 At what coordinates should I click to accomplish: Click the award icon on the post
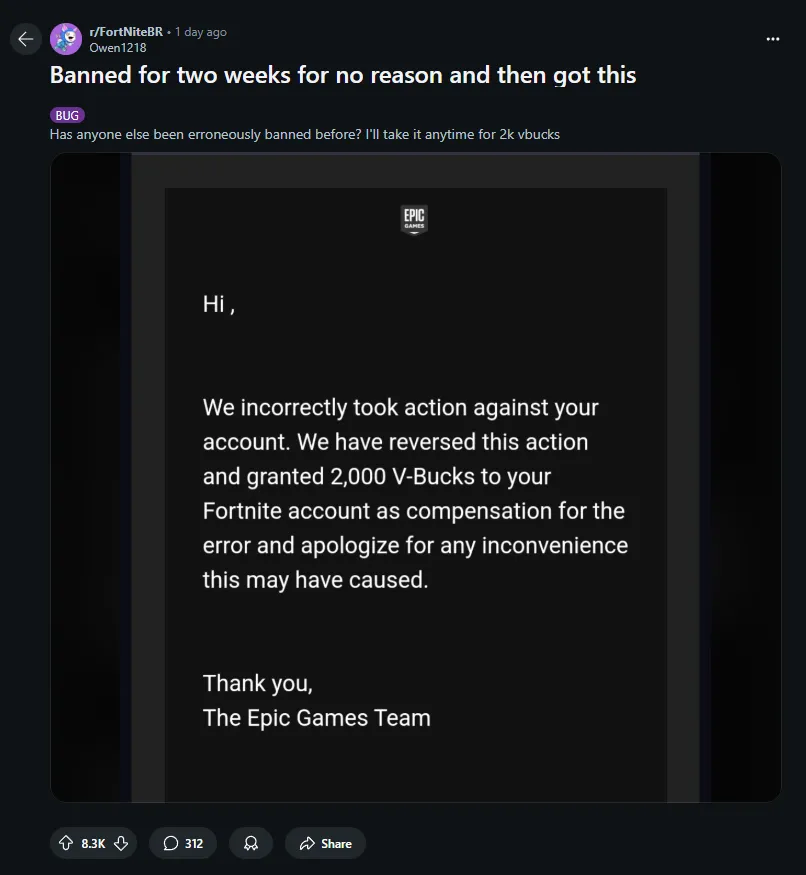click(250, 843)
